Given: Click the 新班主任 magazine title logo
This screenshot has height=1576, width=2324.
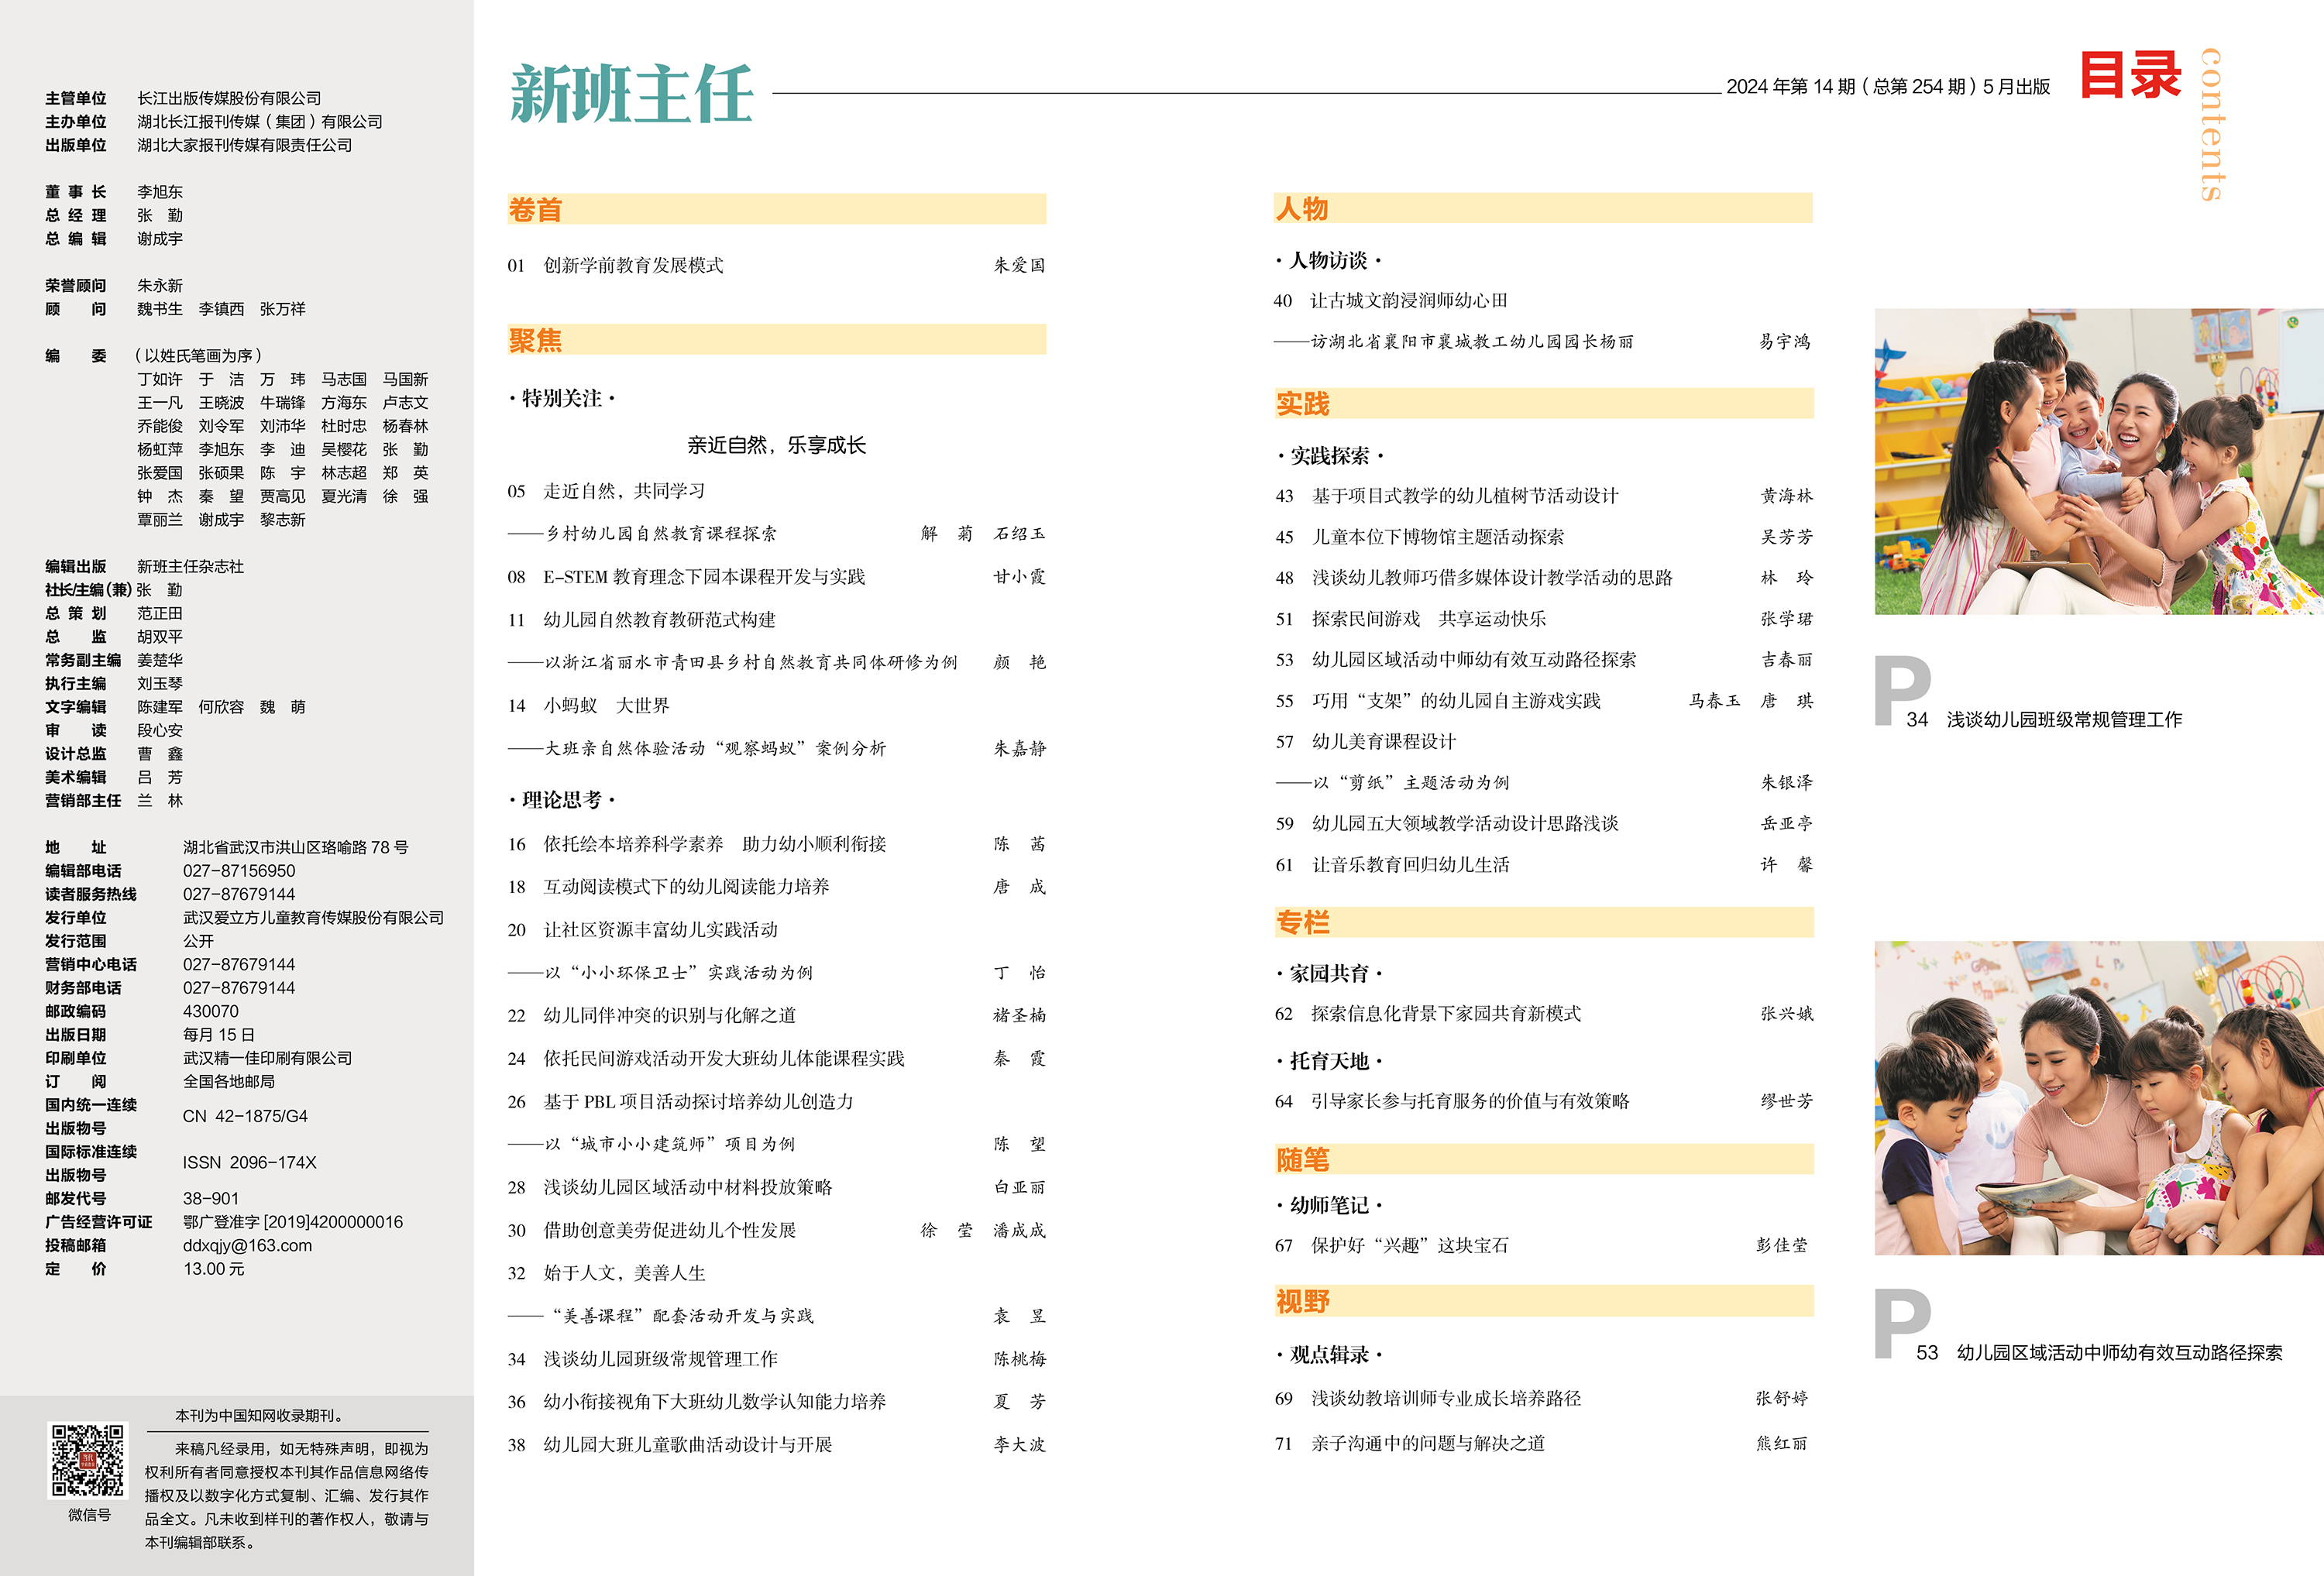Looking at the screenshot, I should tap(631, 95).
